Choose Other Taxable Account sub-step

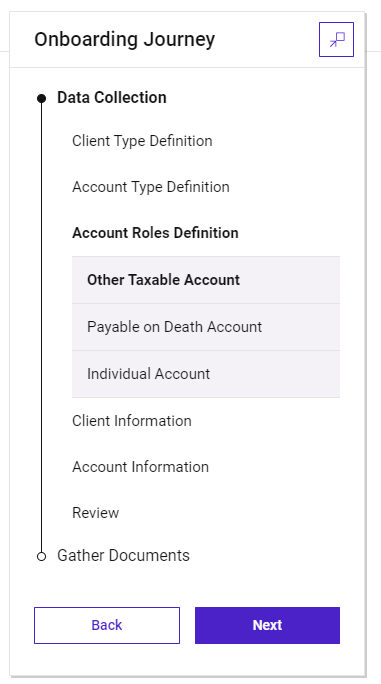pyautogui.click(x=206, y=280)
